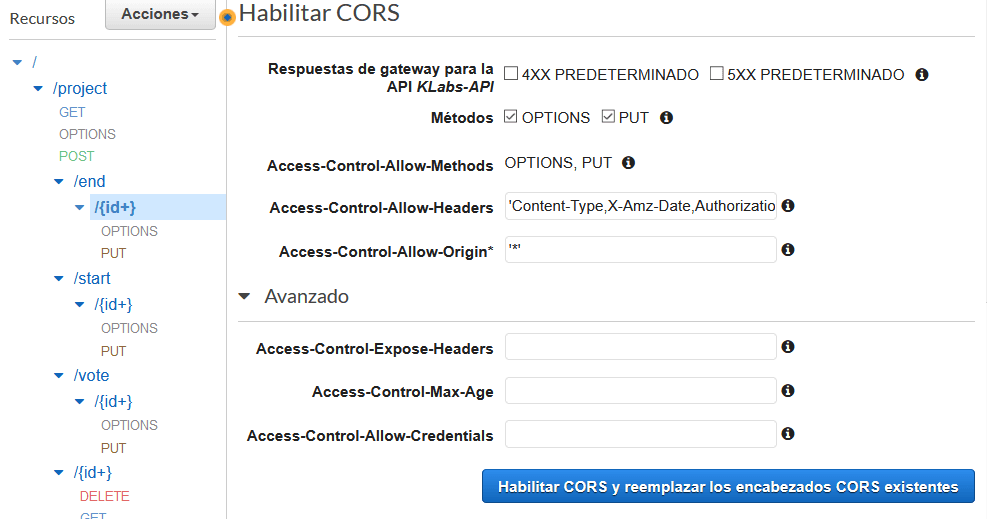Select the POST method under /project
Image resolution: width=987 pixels, height=519 pixels.
(x=76, y=156)
